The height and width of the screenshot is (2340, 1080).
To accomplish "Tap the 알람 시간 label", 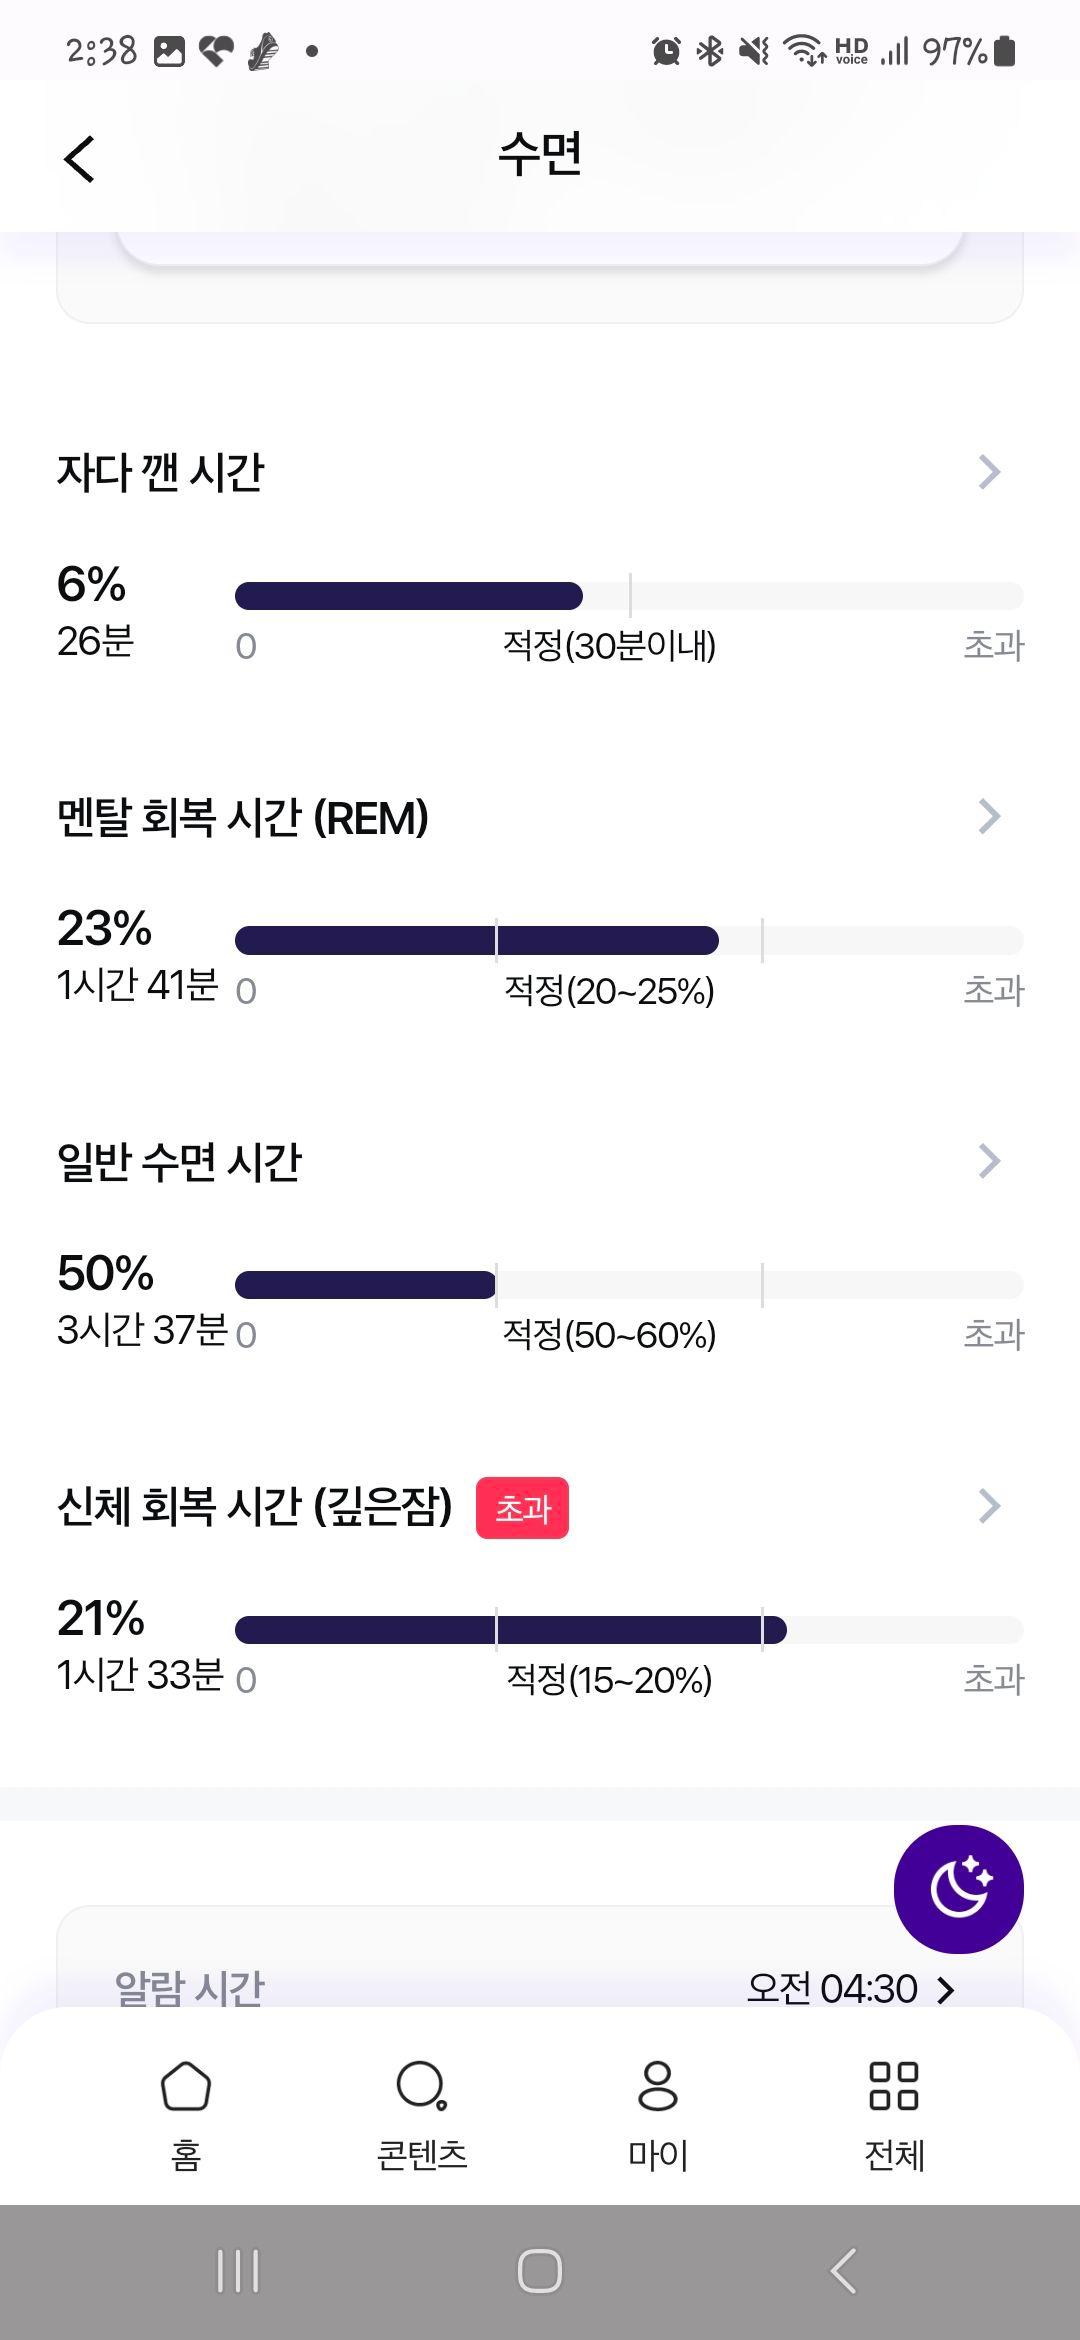I will click(189, 1988).
